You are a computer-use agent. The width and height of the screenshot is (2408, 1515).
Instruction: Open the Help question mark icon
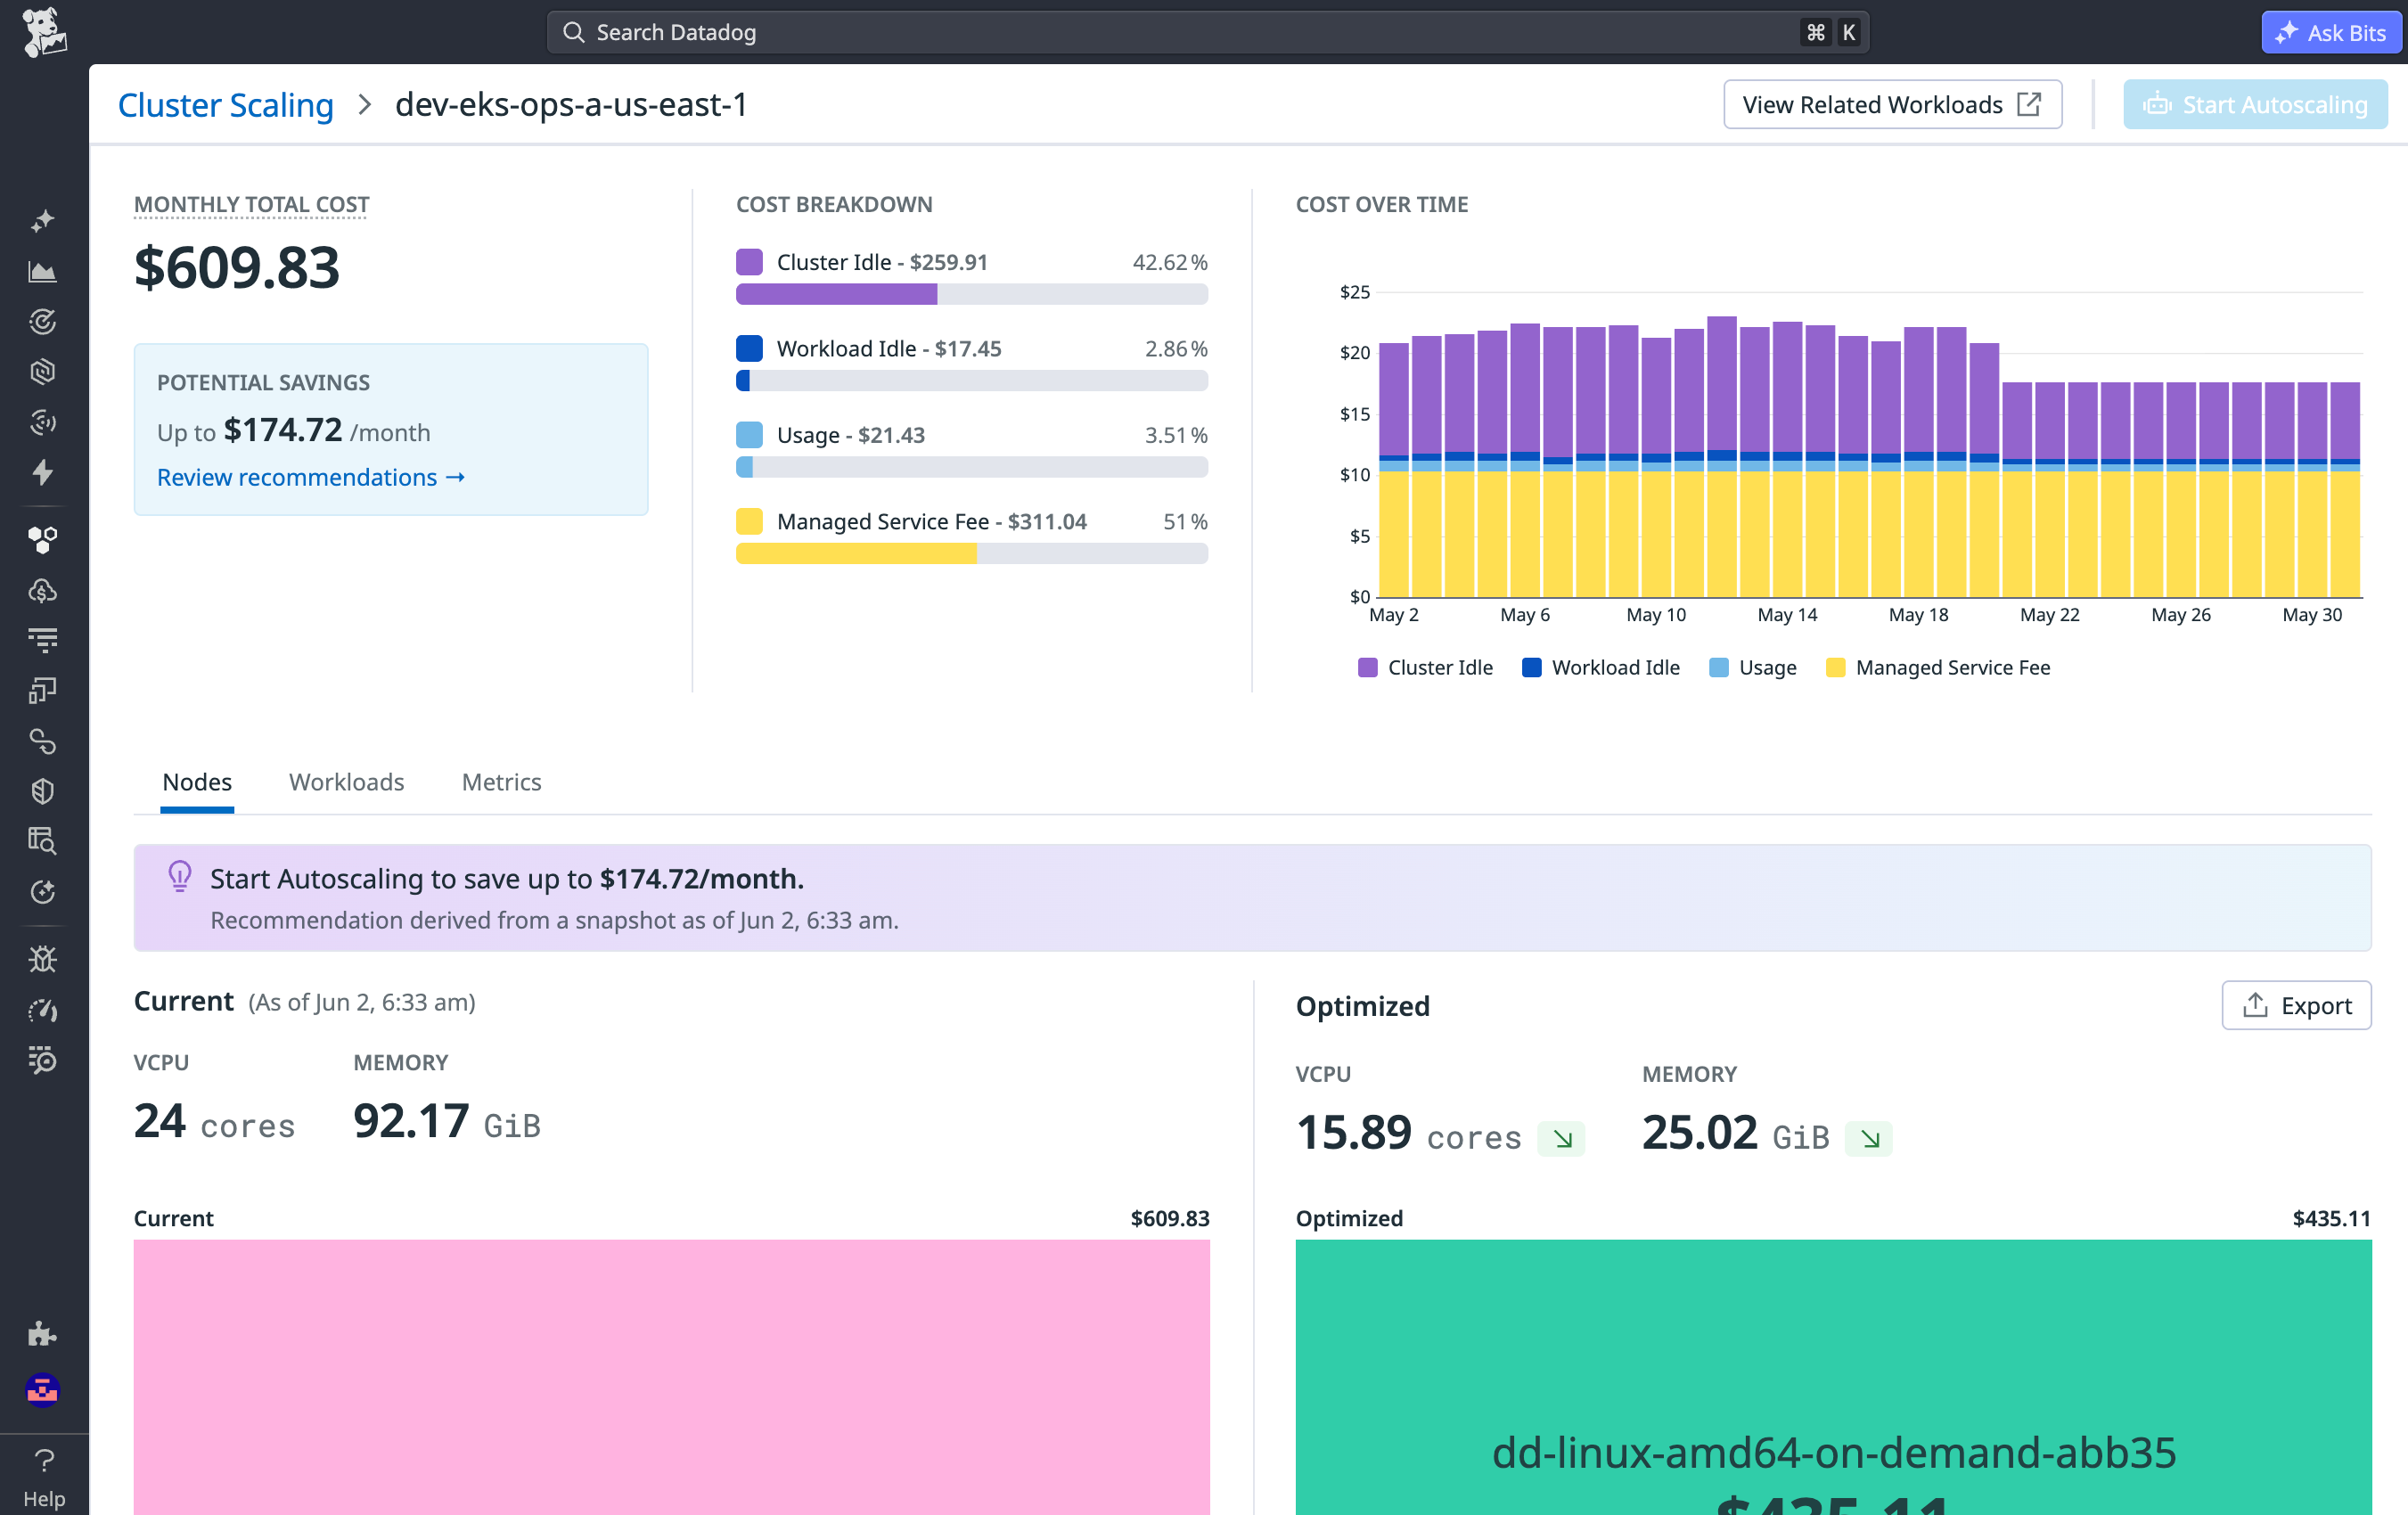point(44,1461)
